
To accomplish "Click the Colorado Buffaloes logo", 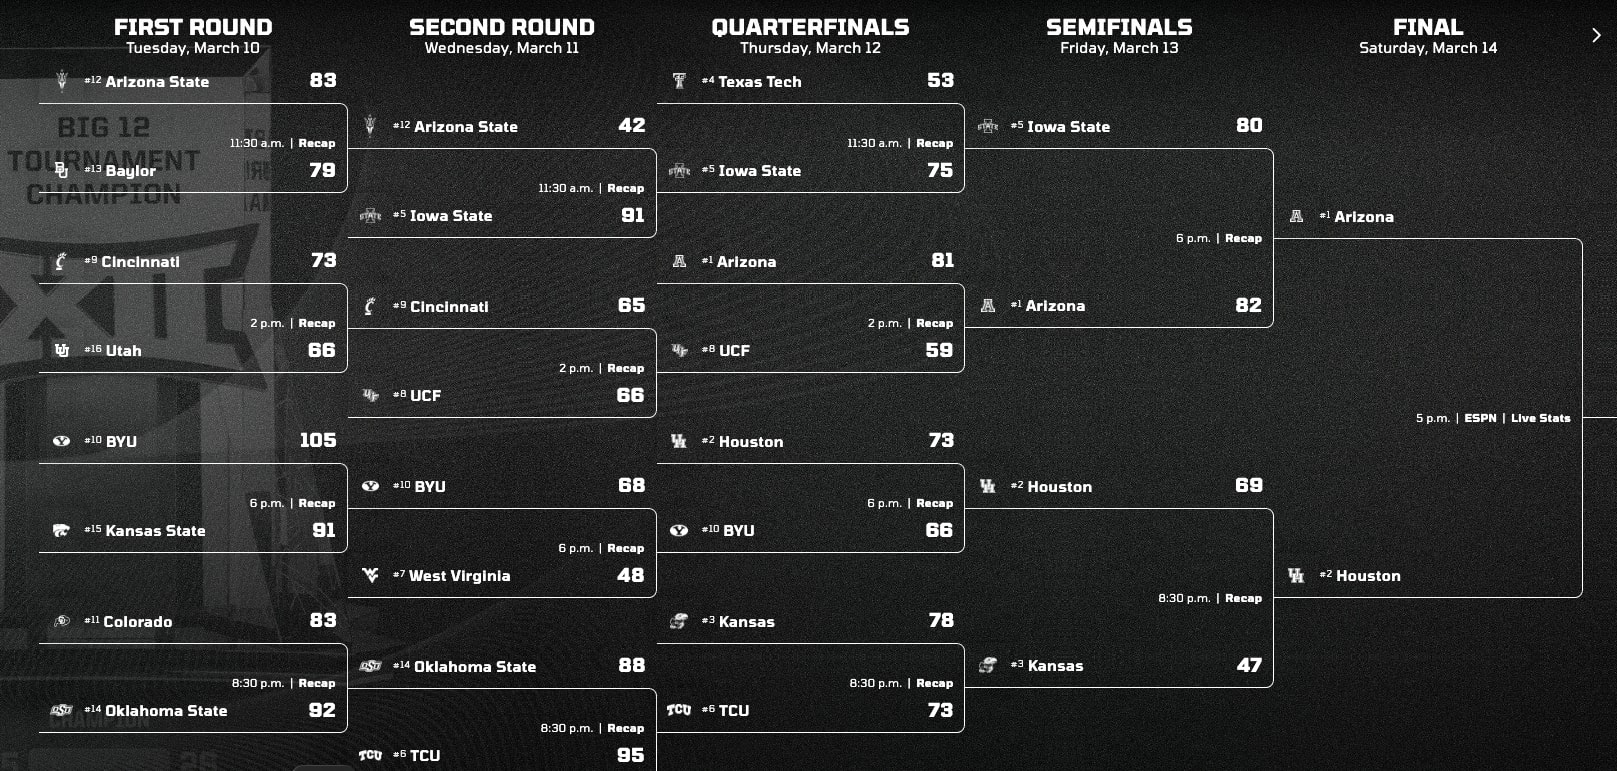I will coord(62,621).
